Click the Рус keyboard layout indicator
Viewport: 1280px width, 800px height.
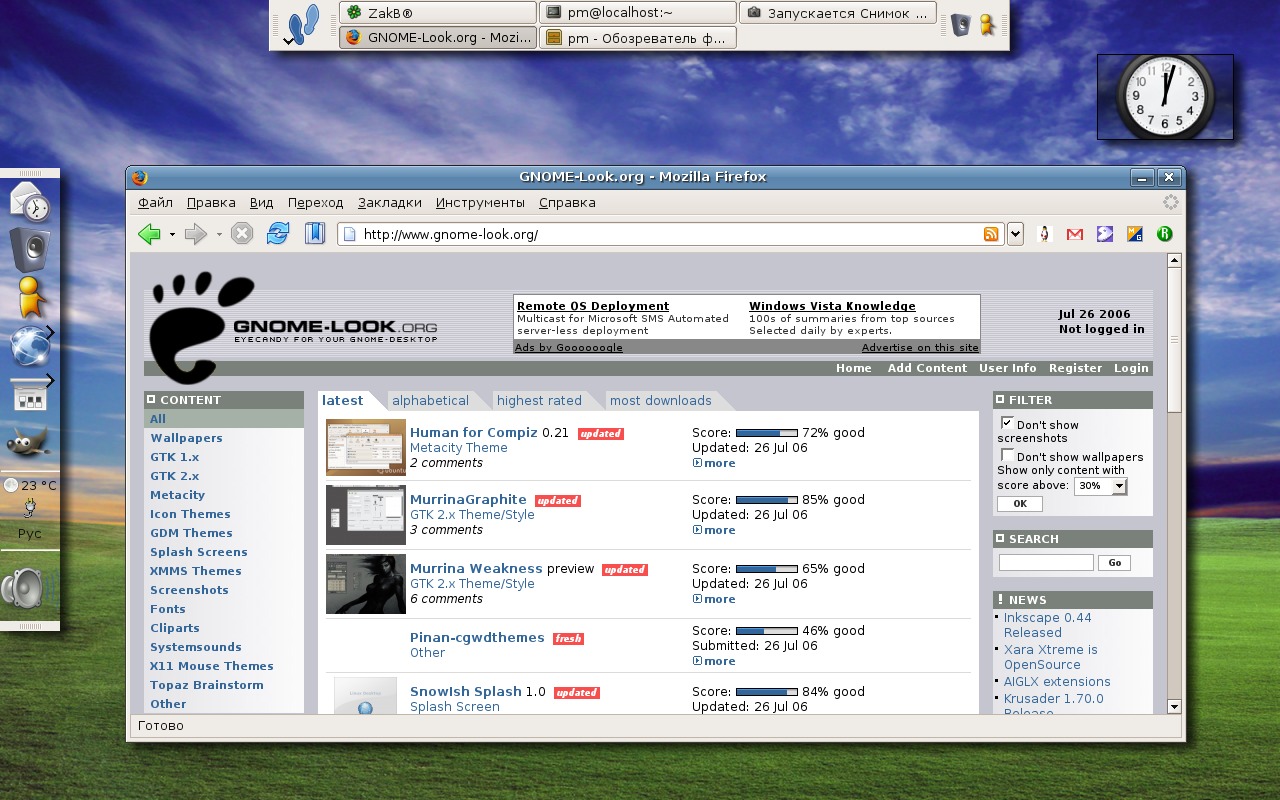pyautogui.click(x=30, y=533)
